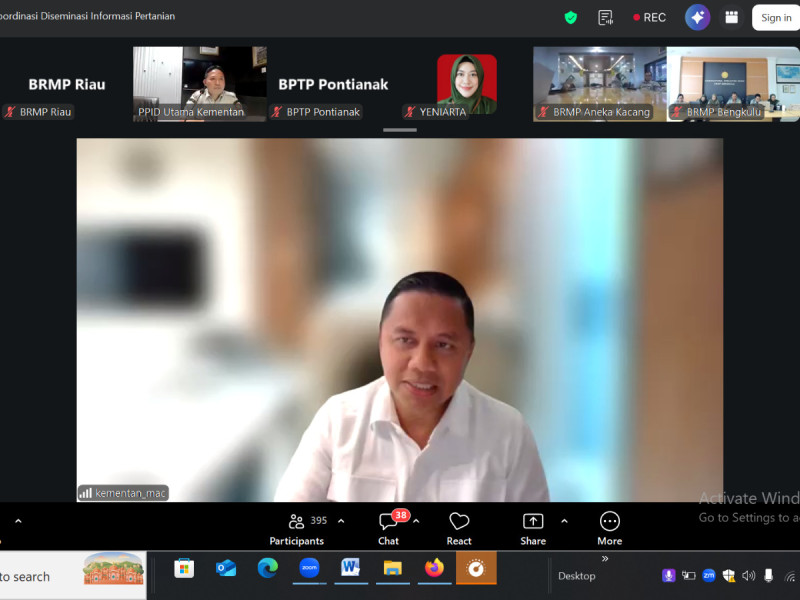800x600 pixels.
Task: Click the gallery strip divider handle
Action: click(399, 130)
